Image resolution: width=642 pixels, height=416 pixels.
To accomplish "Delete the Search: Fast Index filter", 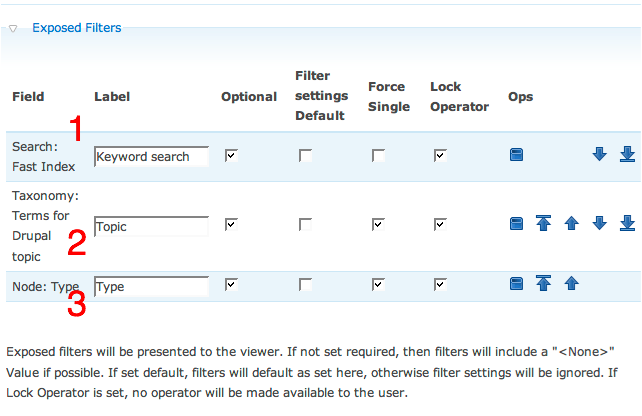I will click(516, 154).
